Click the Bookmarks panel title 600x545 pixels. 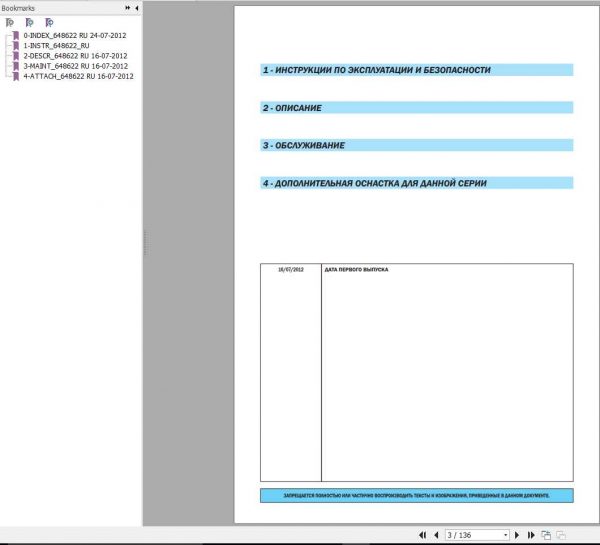pyautogui.click(x=18, y=8)
